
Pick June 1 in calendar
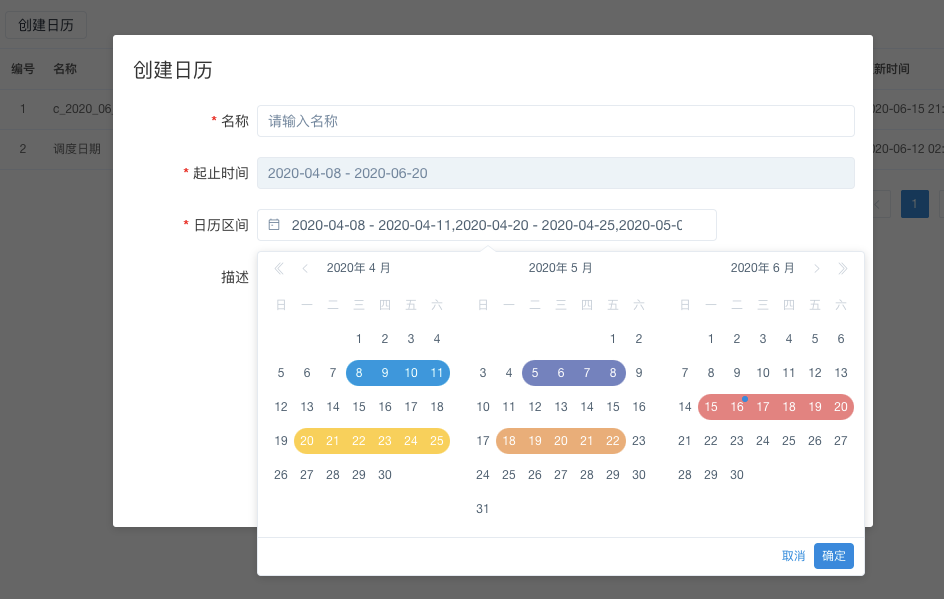point(711,339)
